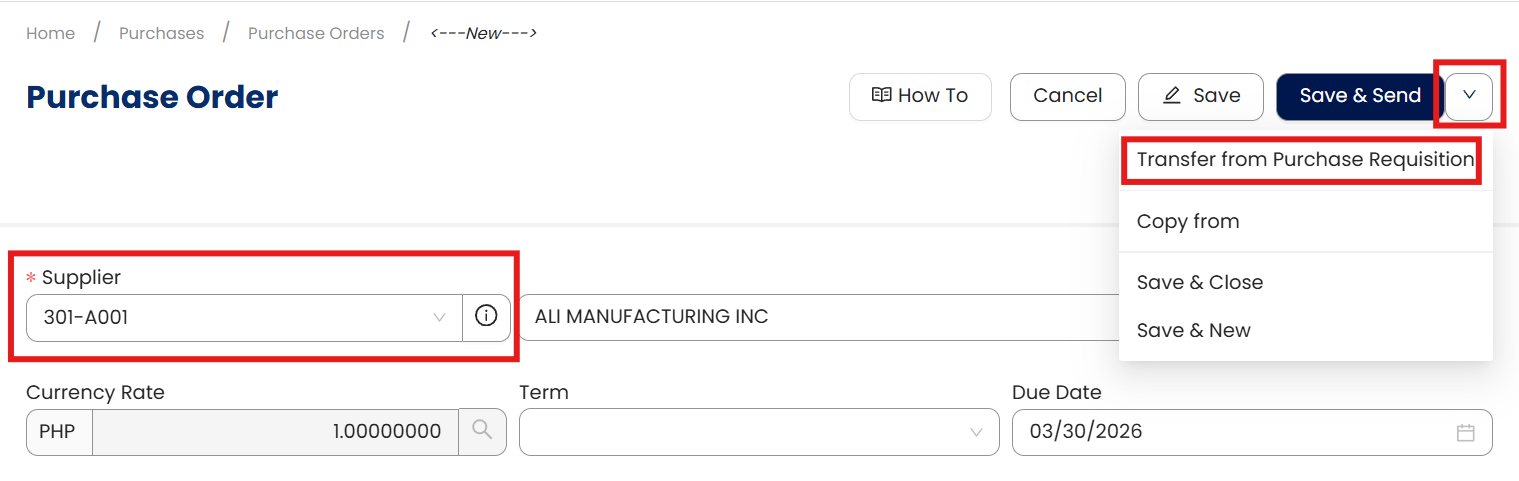The height and width of the screenshot is (481, 1519).
Task: Select Transfer from Purchase Requisition
Action: [x=1304, y=160]
